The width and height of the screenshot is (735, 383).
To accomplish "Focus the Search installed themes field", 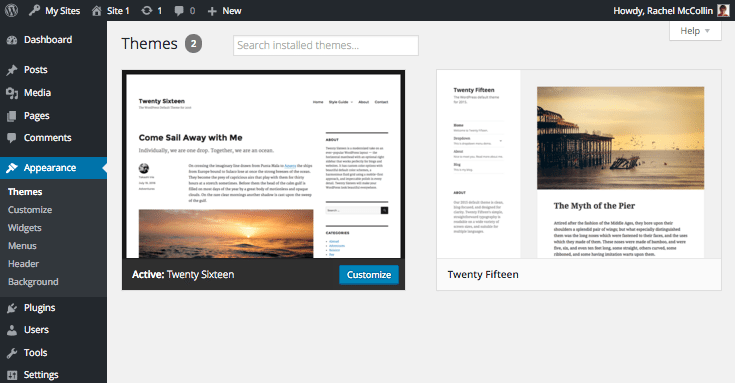I will [326, 45].
